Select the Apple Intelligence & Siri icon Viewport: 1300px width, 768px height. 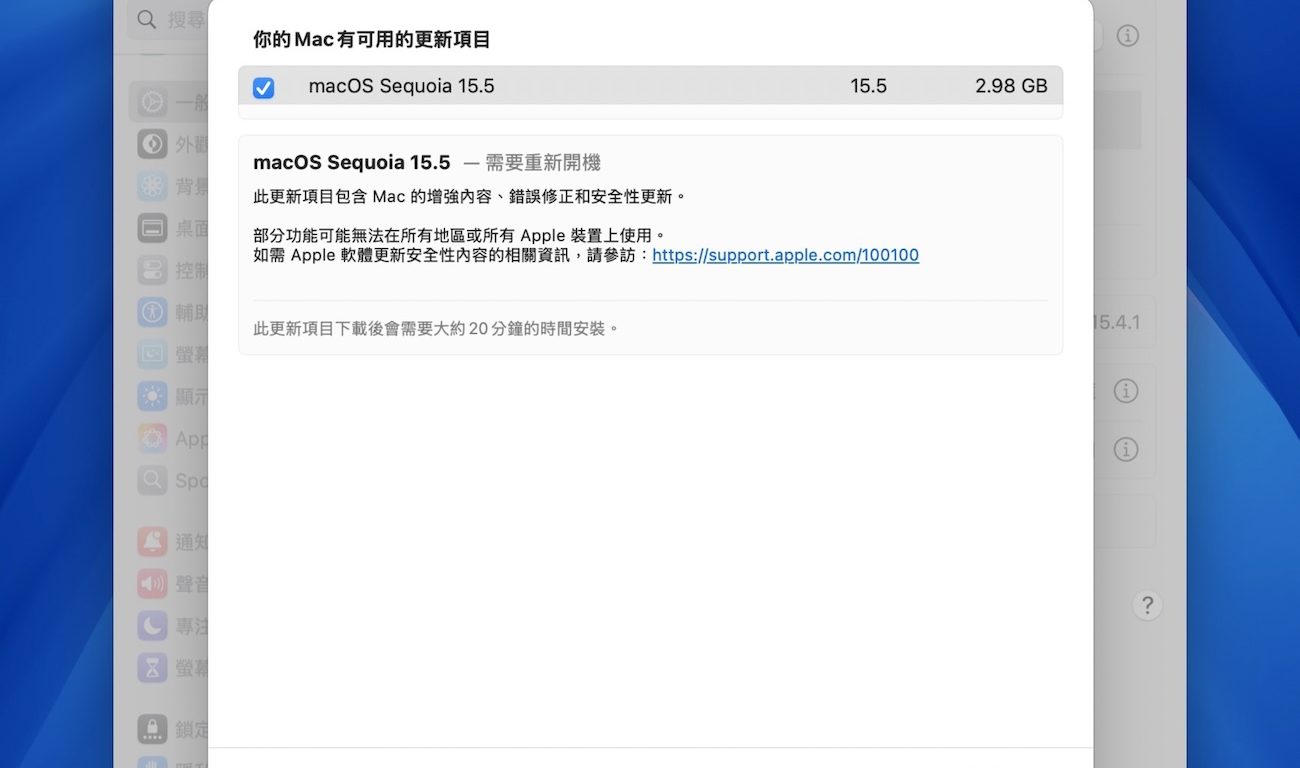(x=152, y=438)
